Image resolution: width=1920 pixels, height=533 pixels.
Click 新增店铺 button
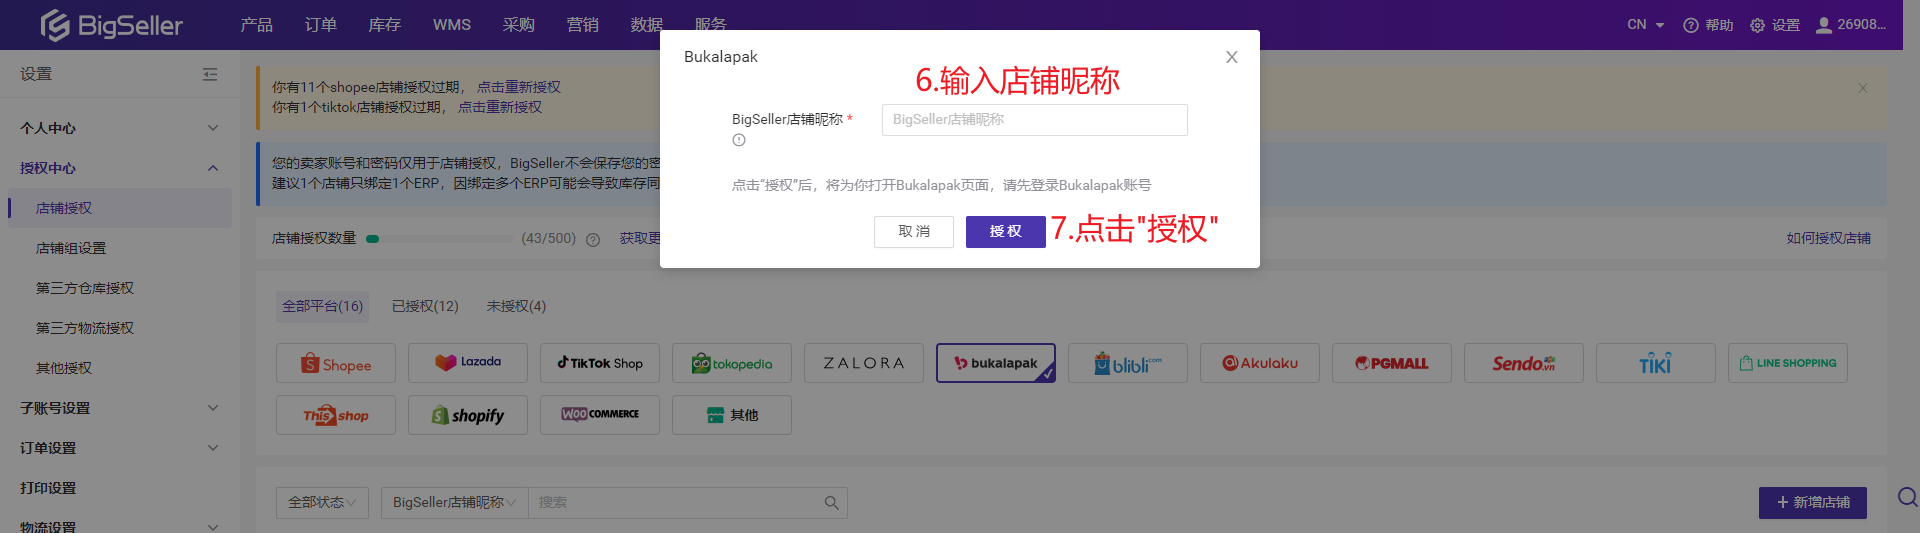tap(1812, 503)
